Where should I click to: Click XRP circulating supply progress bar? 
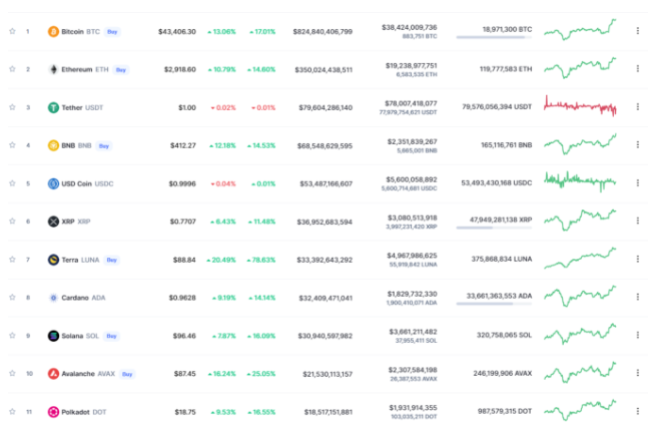click(494, 228)
